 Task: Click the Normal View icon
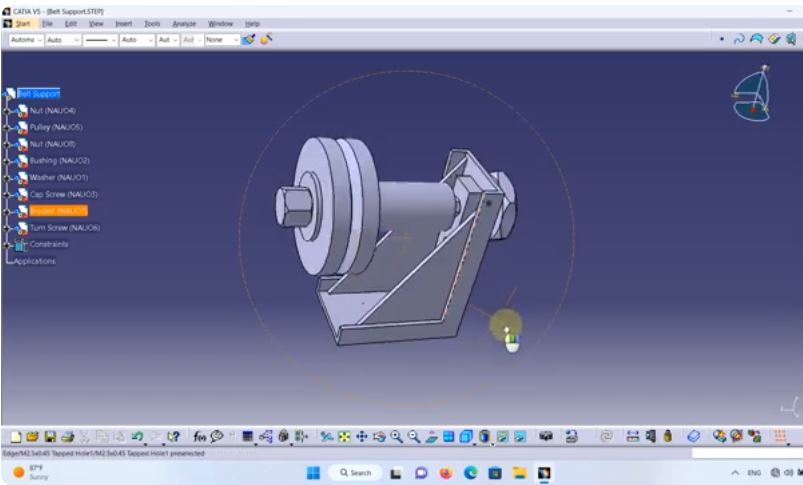431,436
